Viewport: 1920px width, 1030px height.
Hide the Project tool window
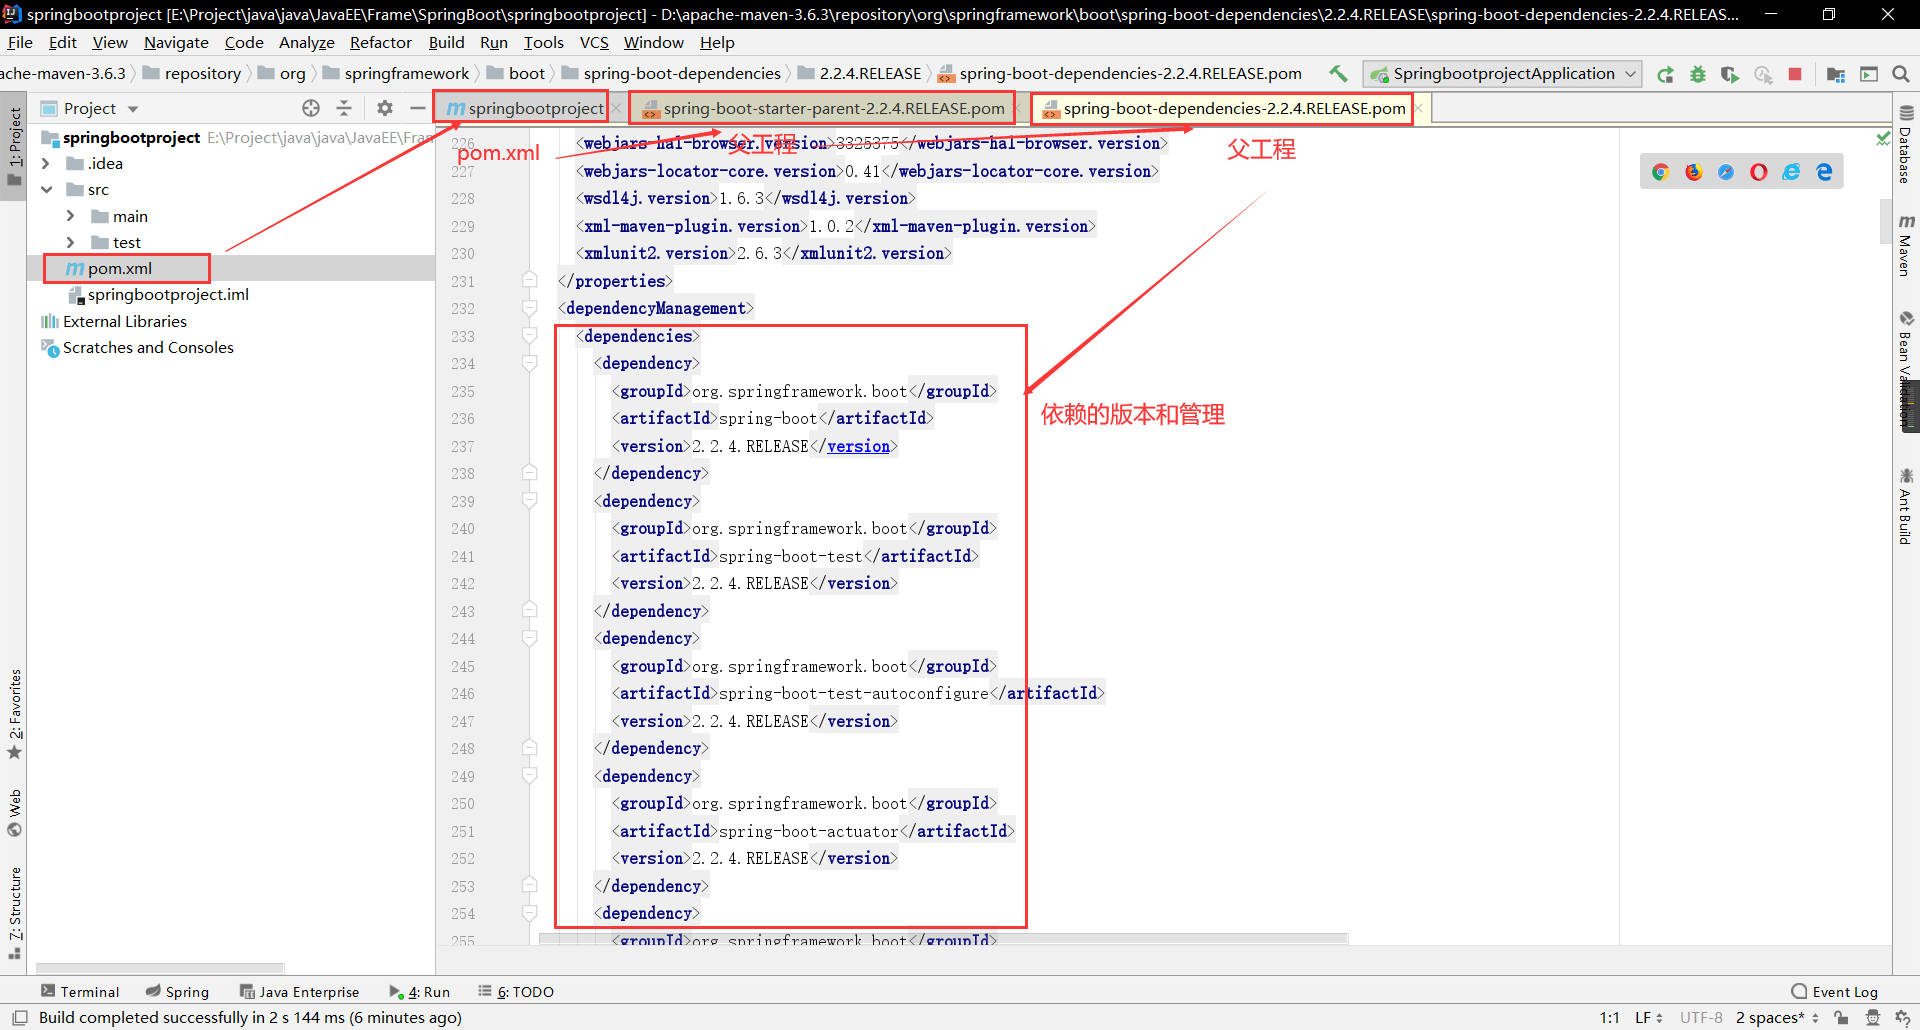pyautogui.click(x=418, y=108)
